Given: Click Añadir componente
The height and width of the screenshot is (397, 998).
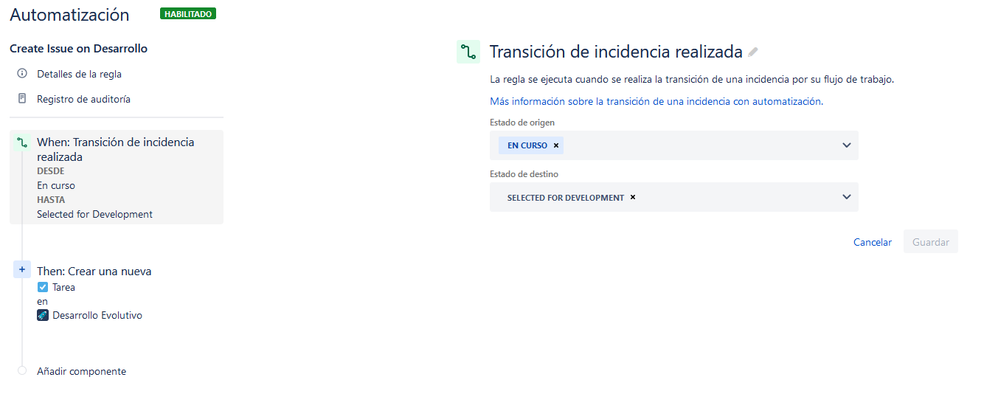Looking at the screenshot, I should coord(81,372).
